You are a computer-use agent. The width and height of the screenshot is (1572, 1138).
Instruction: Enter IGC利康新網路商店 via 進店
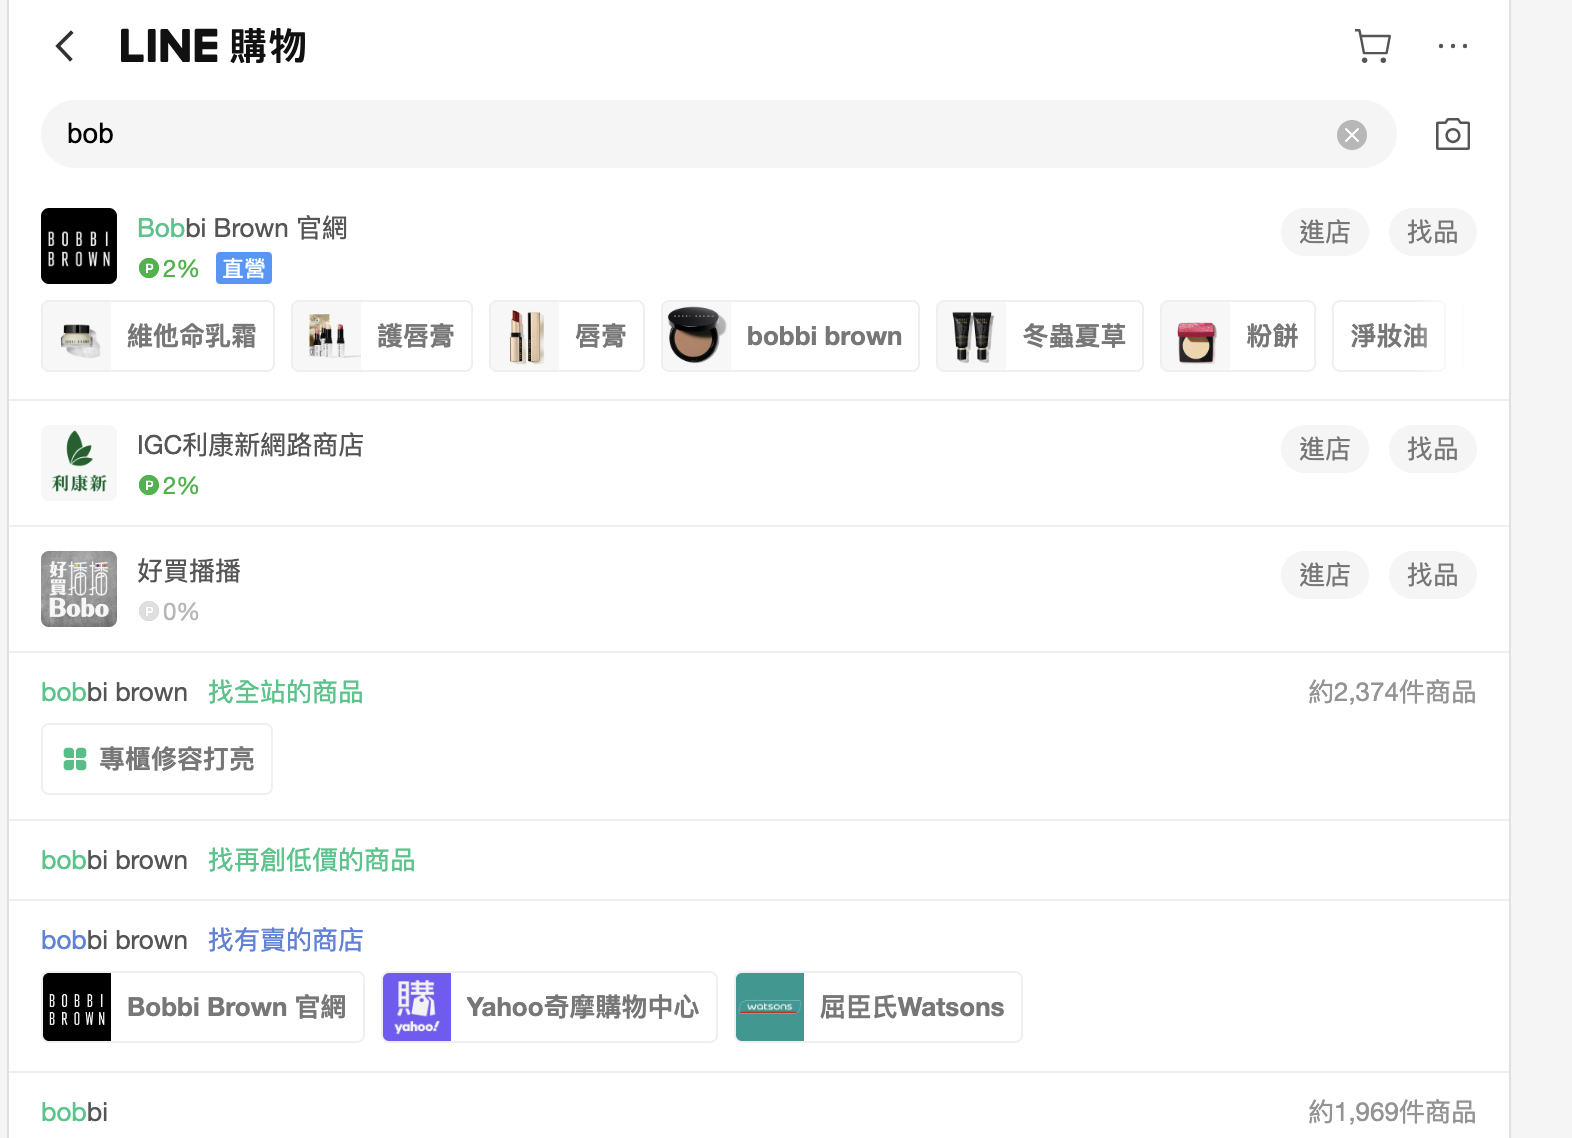pos(1325,449)
